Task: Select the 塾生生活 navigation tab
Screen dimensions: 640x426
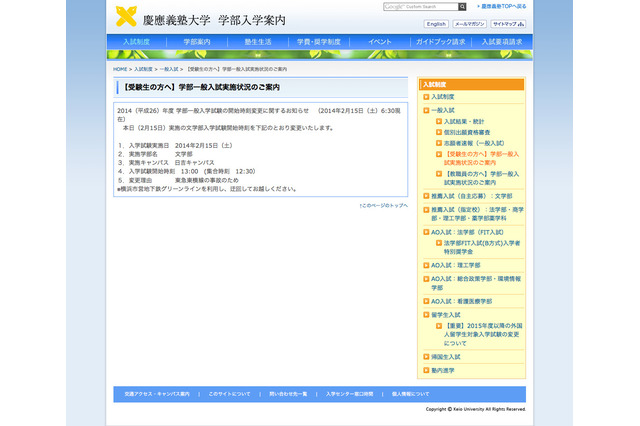Action: tap(258, 42)
